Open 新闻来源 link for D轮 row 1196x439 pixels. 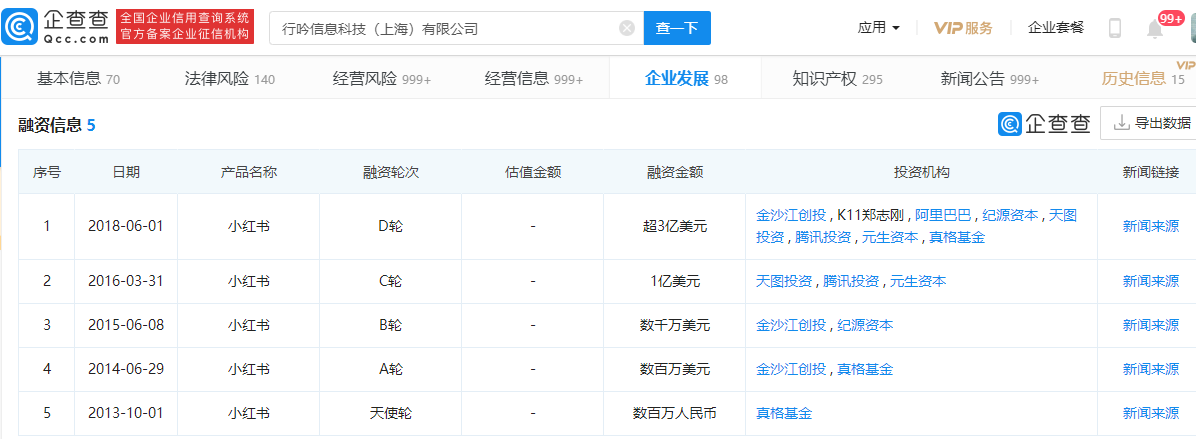pyautogui.click(x=1150, y=226)
